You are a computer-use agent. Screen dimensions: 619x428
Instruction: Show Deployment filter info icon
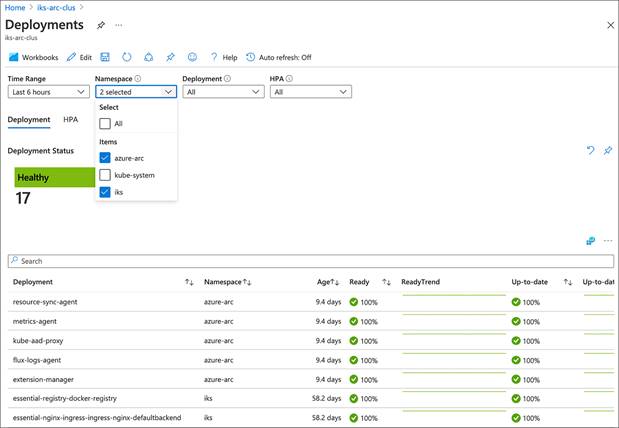(227, 79)
